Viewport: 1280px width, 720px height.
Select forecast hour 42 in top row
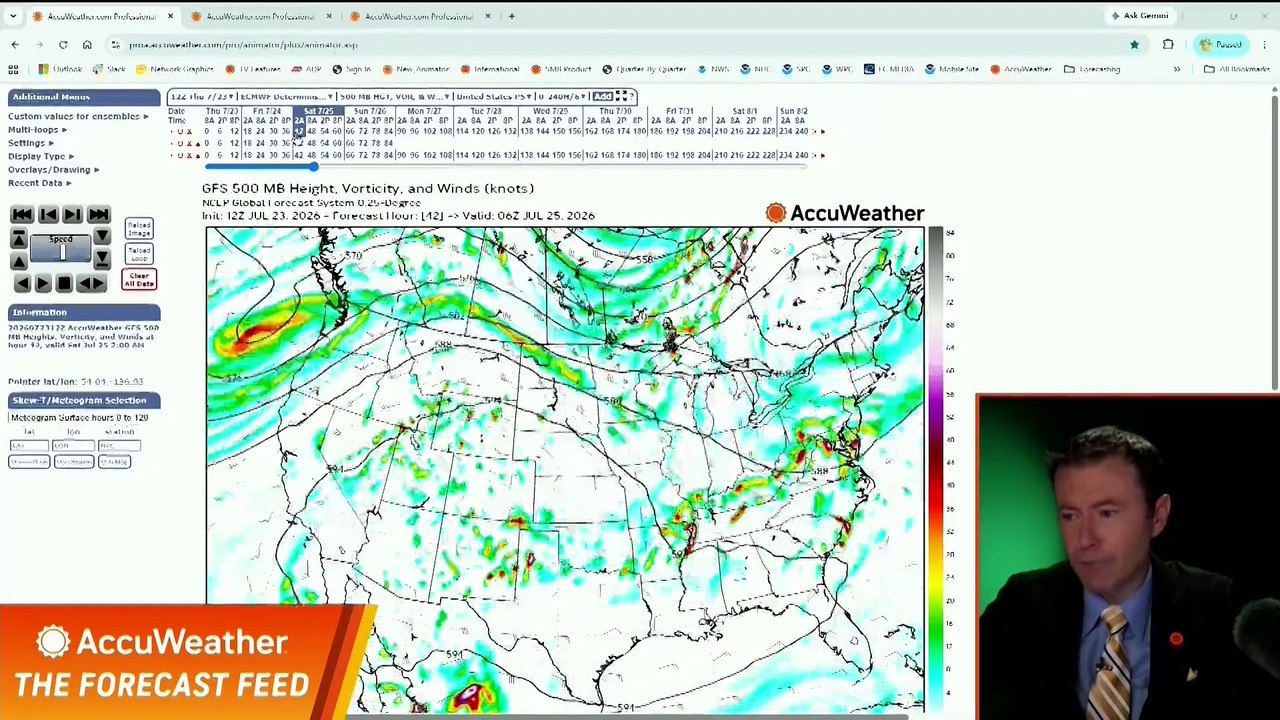298,131
